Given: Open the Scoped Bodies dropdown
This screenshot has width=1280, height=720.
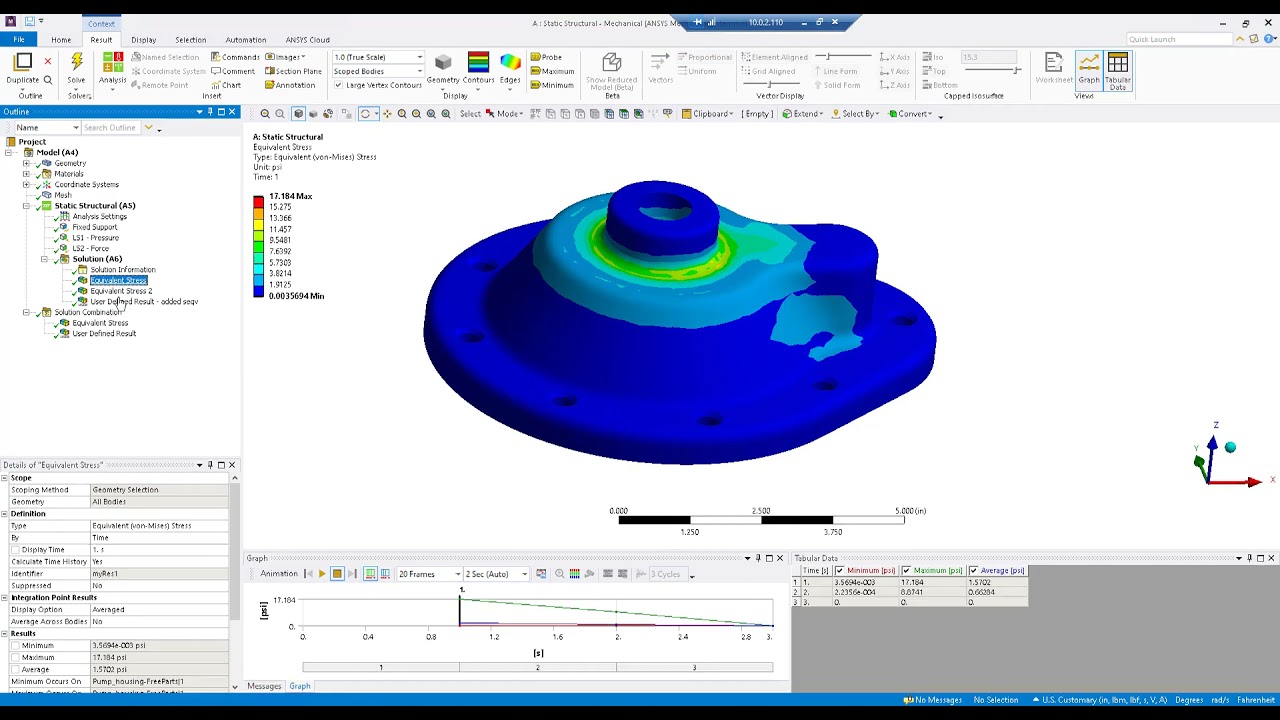Looking at the screenshot, I should pyautogui.click(x=378, y=71).
